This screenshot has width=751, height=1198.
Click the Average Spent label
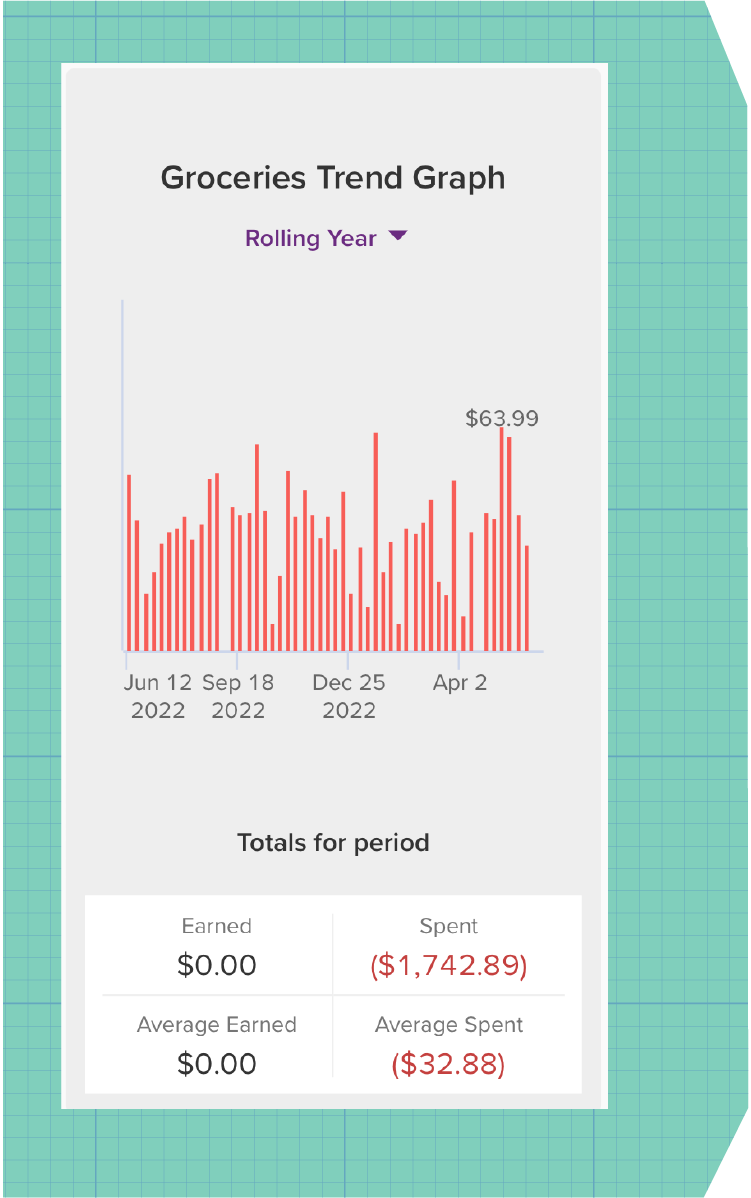(449, 1025)
